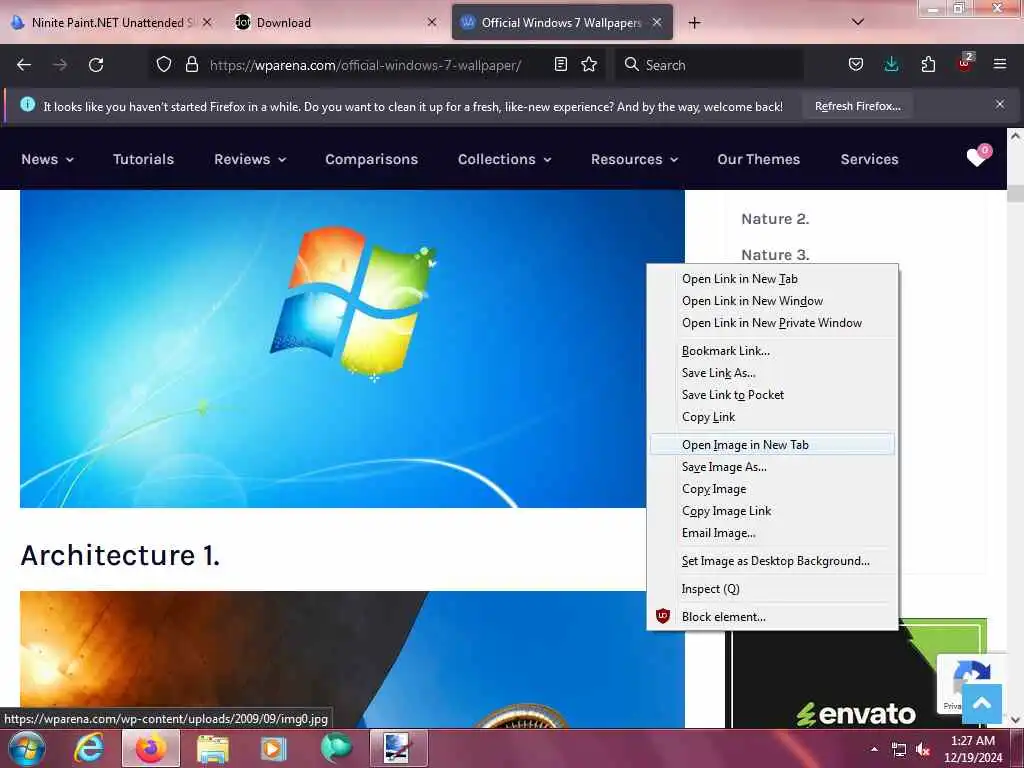Click the network tray icon

(899, 750)
